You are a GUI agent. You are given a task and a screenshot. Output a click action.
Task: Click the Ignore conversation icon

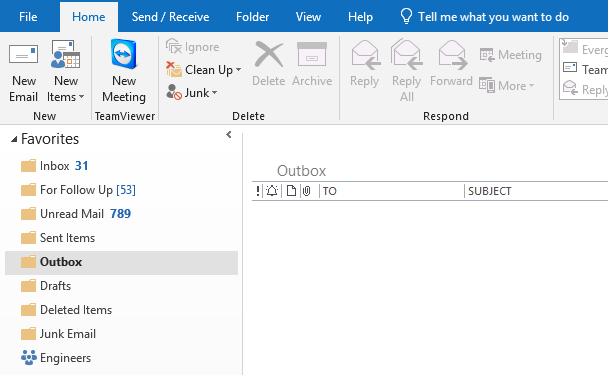pos(173,46)
